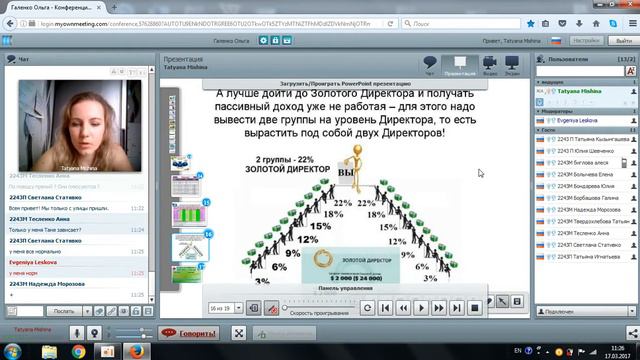Image resolution: width=640 pixels, height=360 pixels.
Task: Jump to the last slide
Action: [457, 308]
